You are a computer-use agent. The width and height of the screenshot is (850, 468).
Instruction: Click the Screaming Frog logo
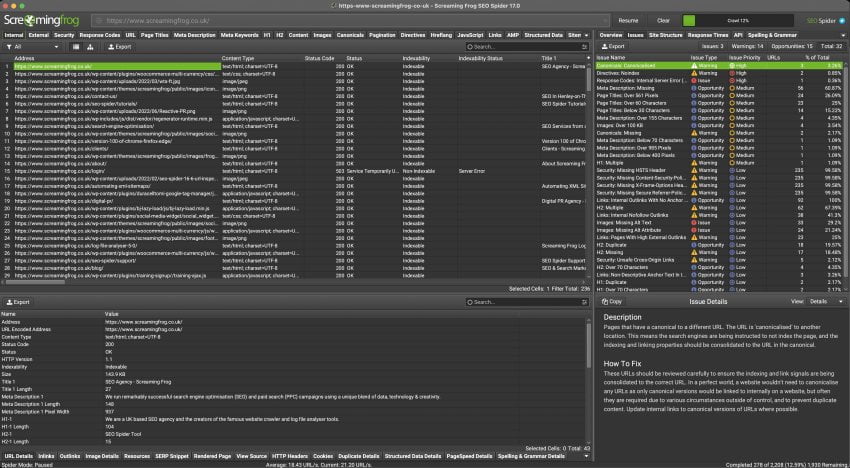pos(41,21)
